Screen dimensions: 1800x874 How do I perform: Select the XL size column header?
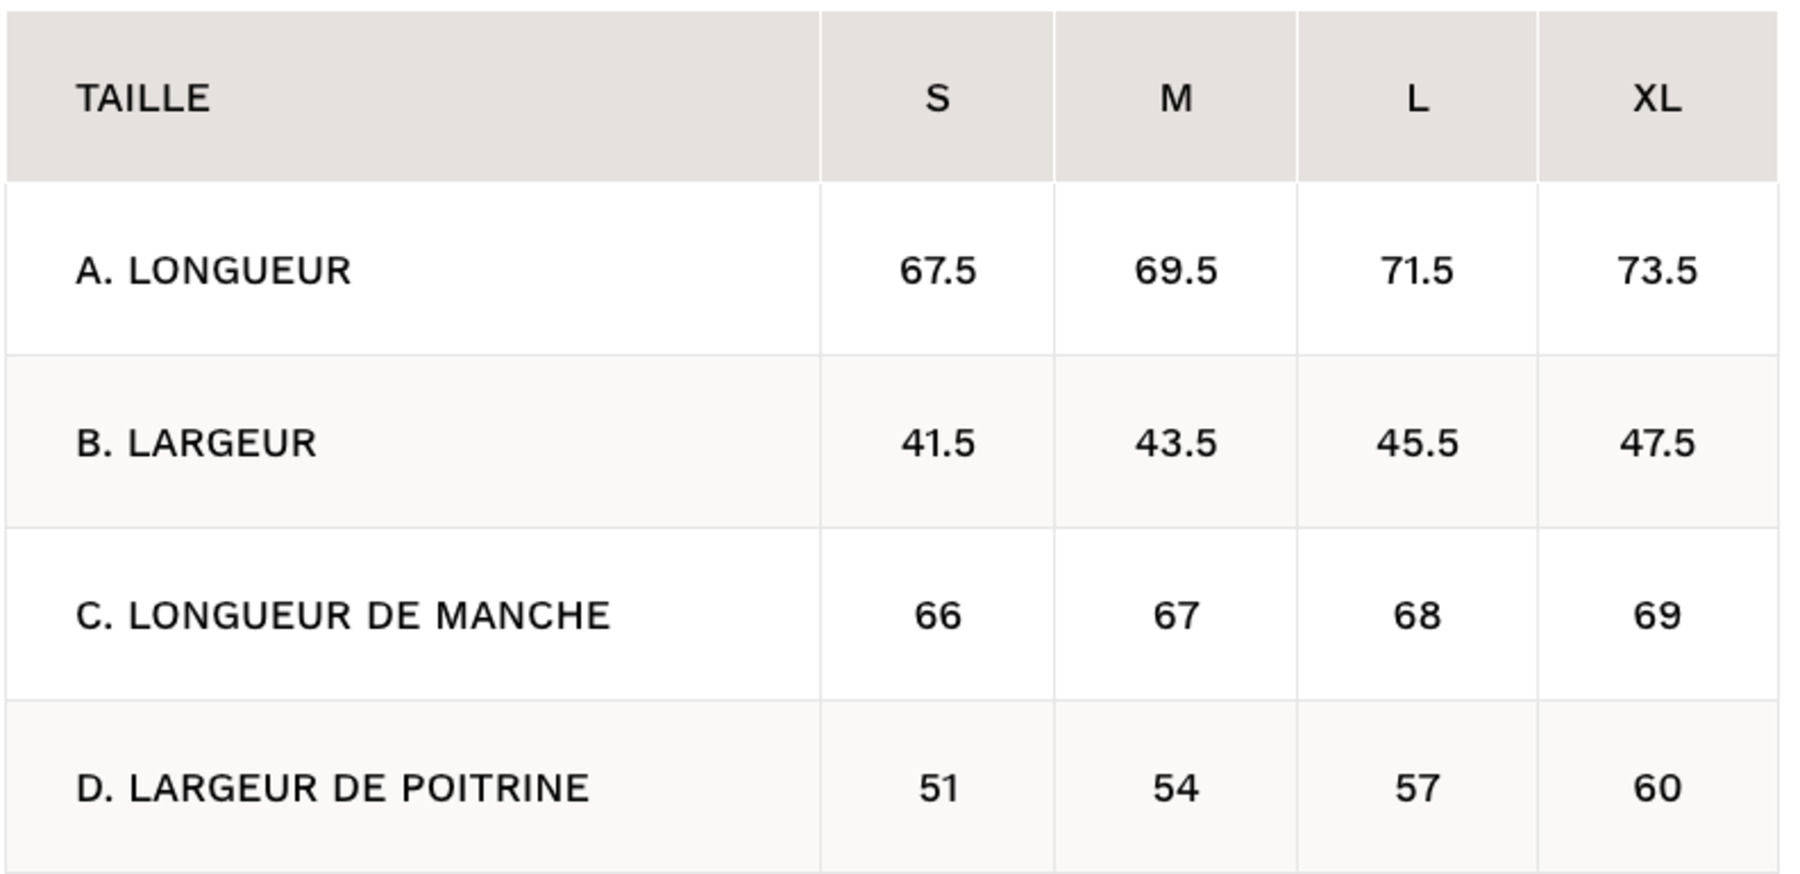1657,98
